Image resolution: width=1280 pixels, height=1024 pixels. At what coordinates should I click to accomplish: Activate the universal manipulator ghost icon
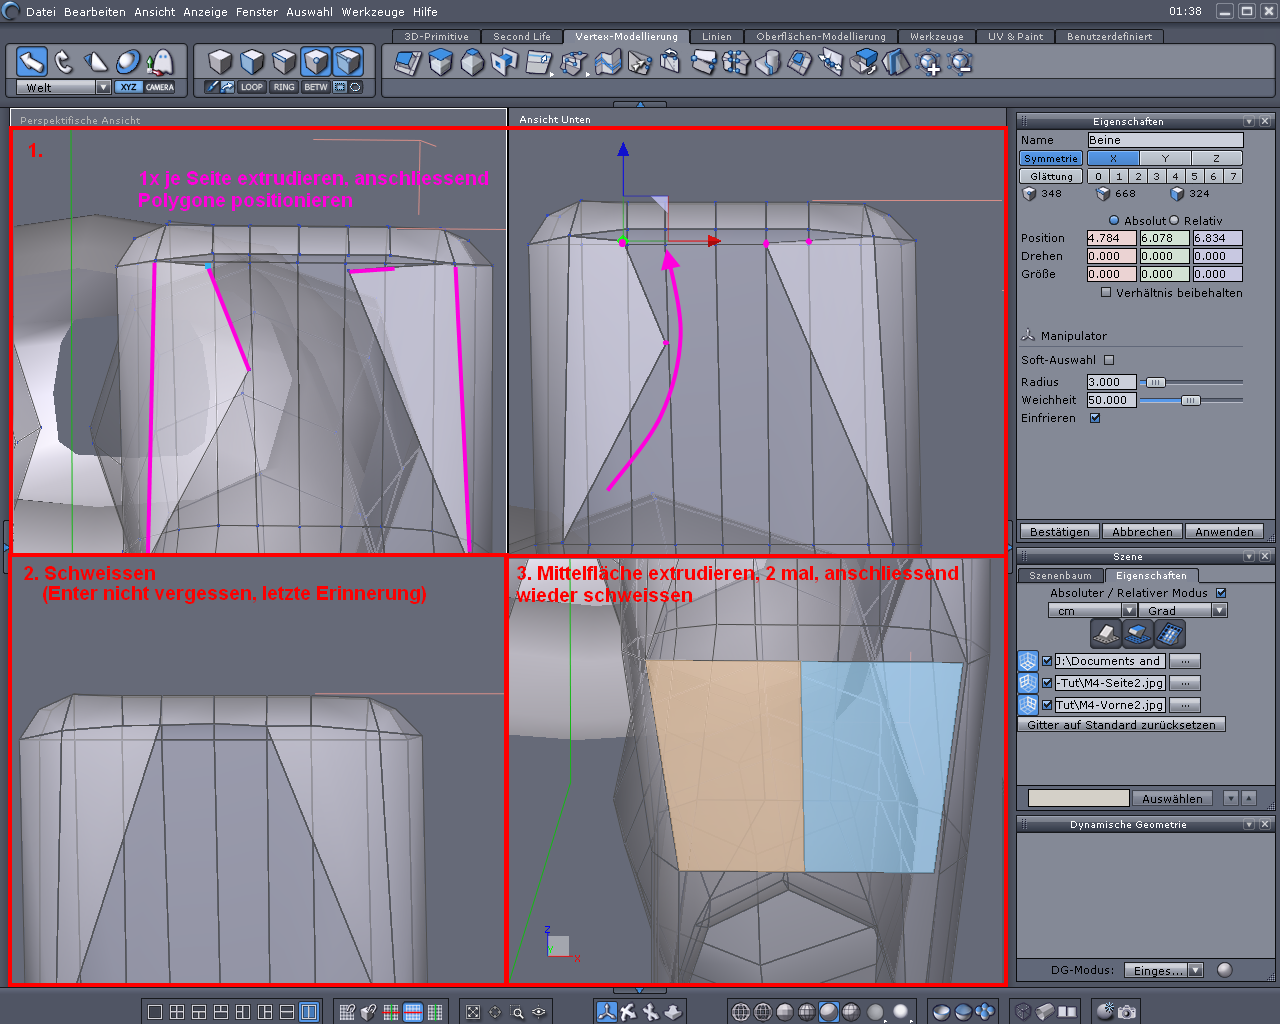coord(160,62)
